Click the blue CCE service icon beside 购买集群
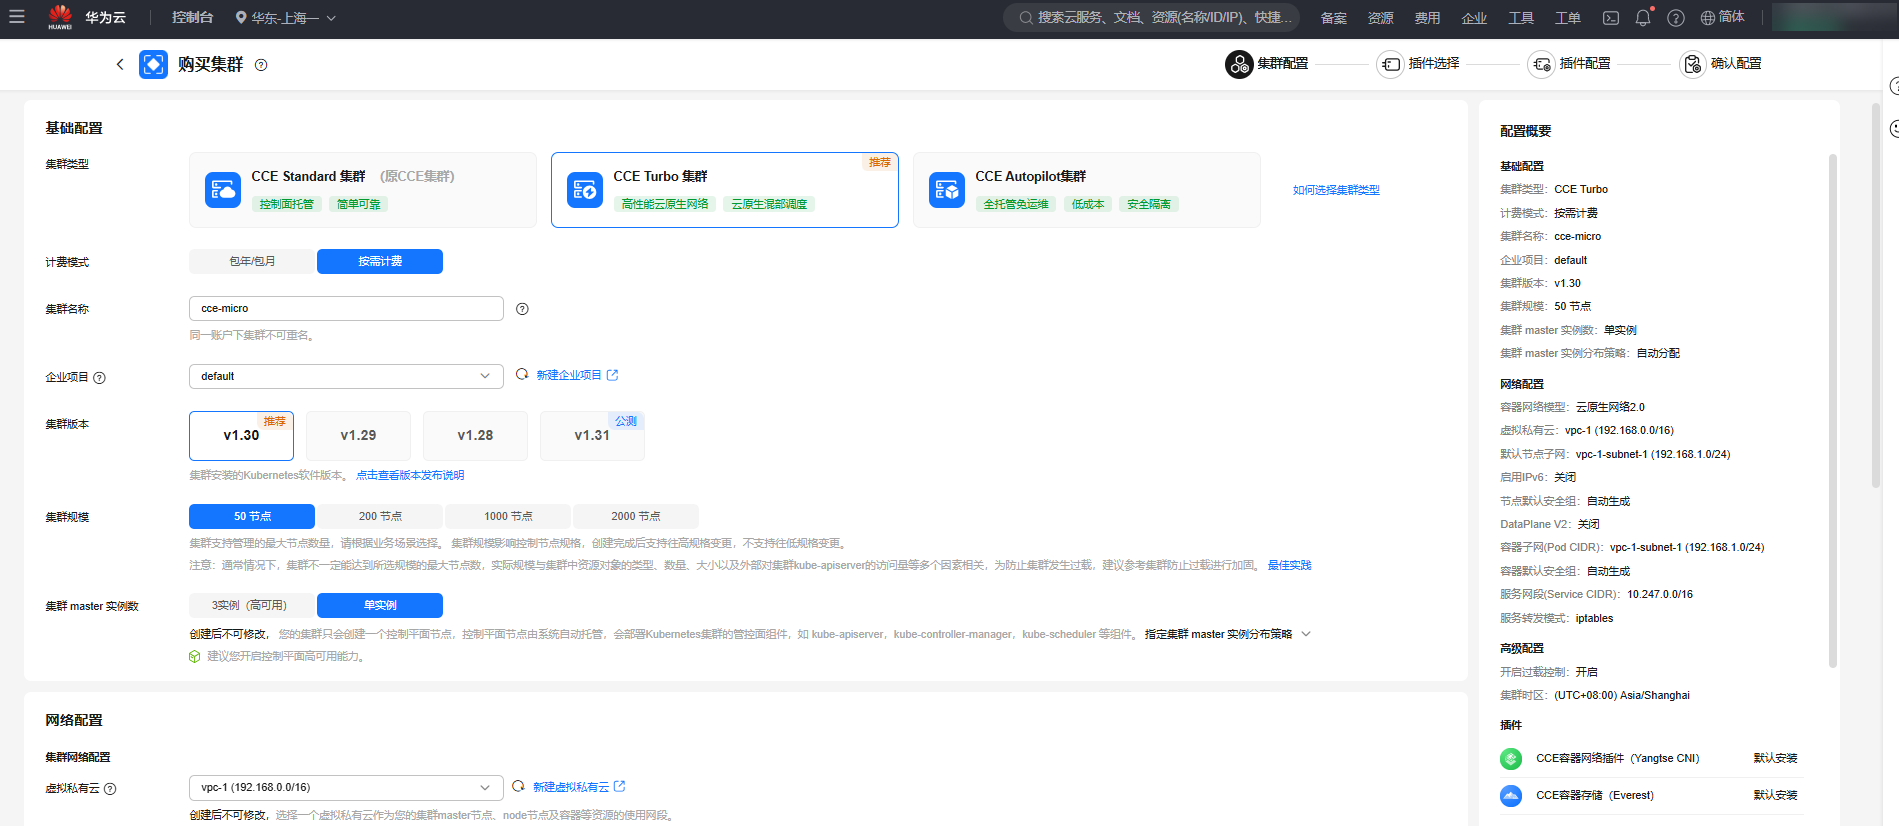 pos(153,64)
